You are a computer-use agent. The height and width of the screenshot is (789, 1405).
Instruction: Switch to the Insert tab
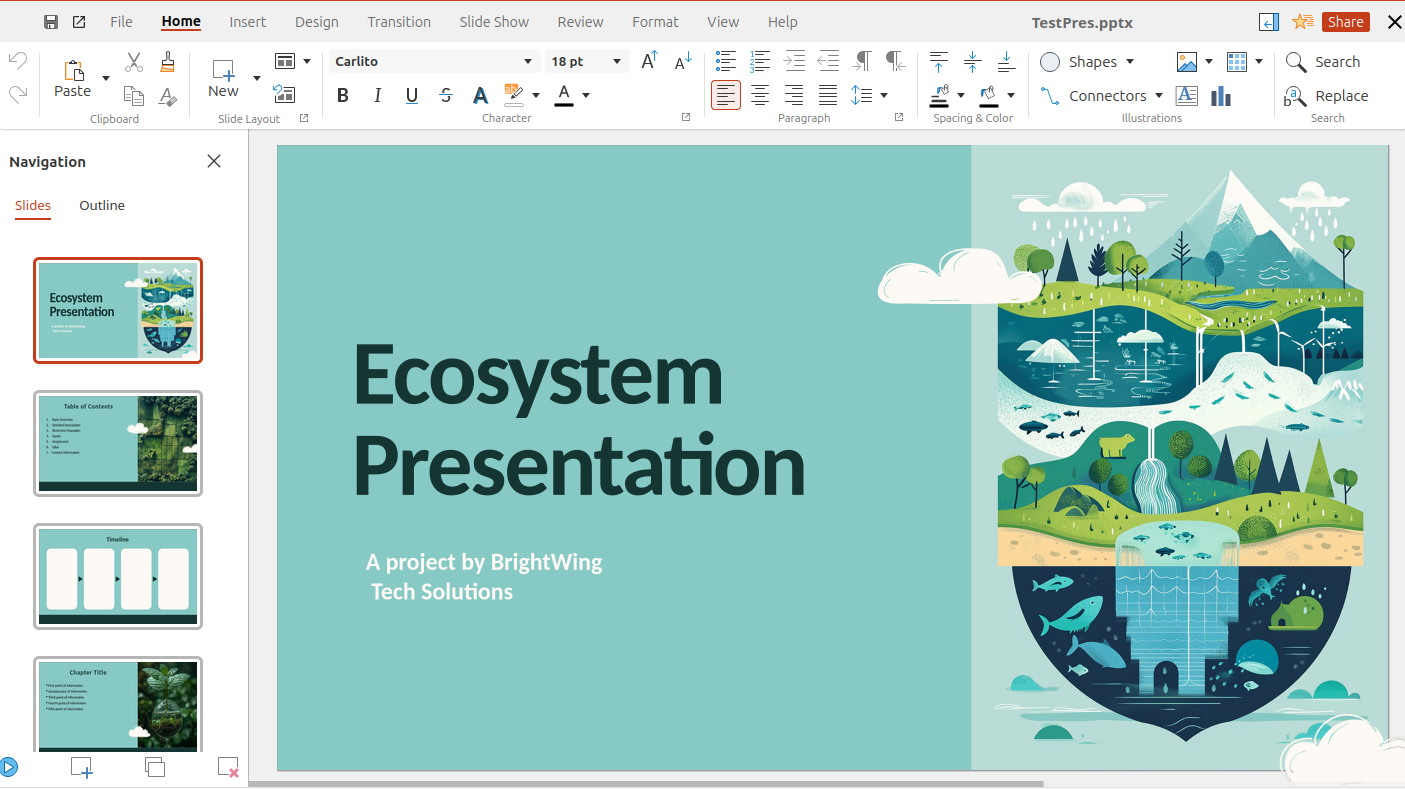247,22
